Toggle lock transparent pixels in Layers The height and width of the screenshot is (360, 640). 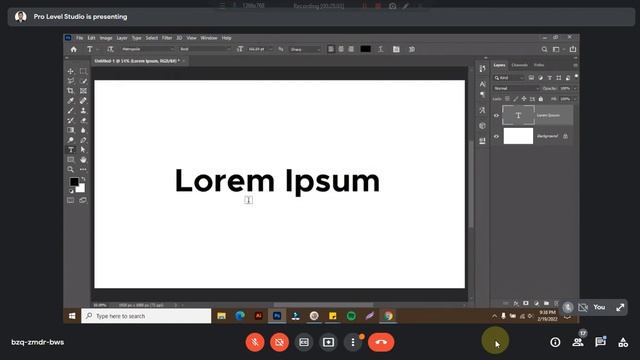[507, 99]
